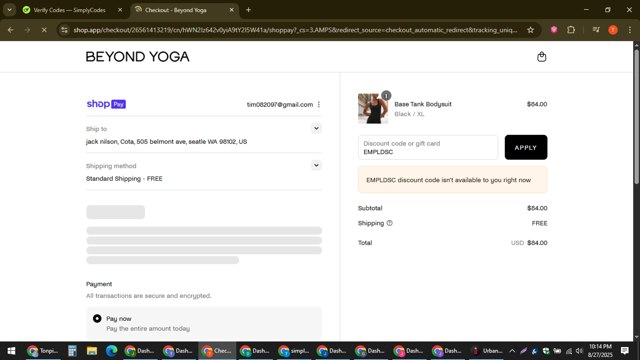This screenshot has height=360, width=640.
Task: Open the notification center icon
Action: (624, 351)
